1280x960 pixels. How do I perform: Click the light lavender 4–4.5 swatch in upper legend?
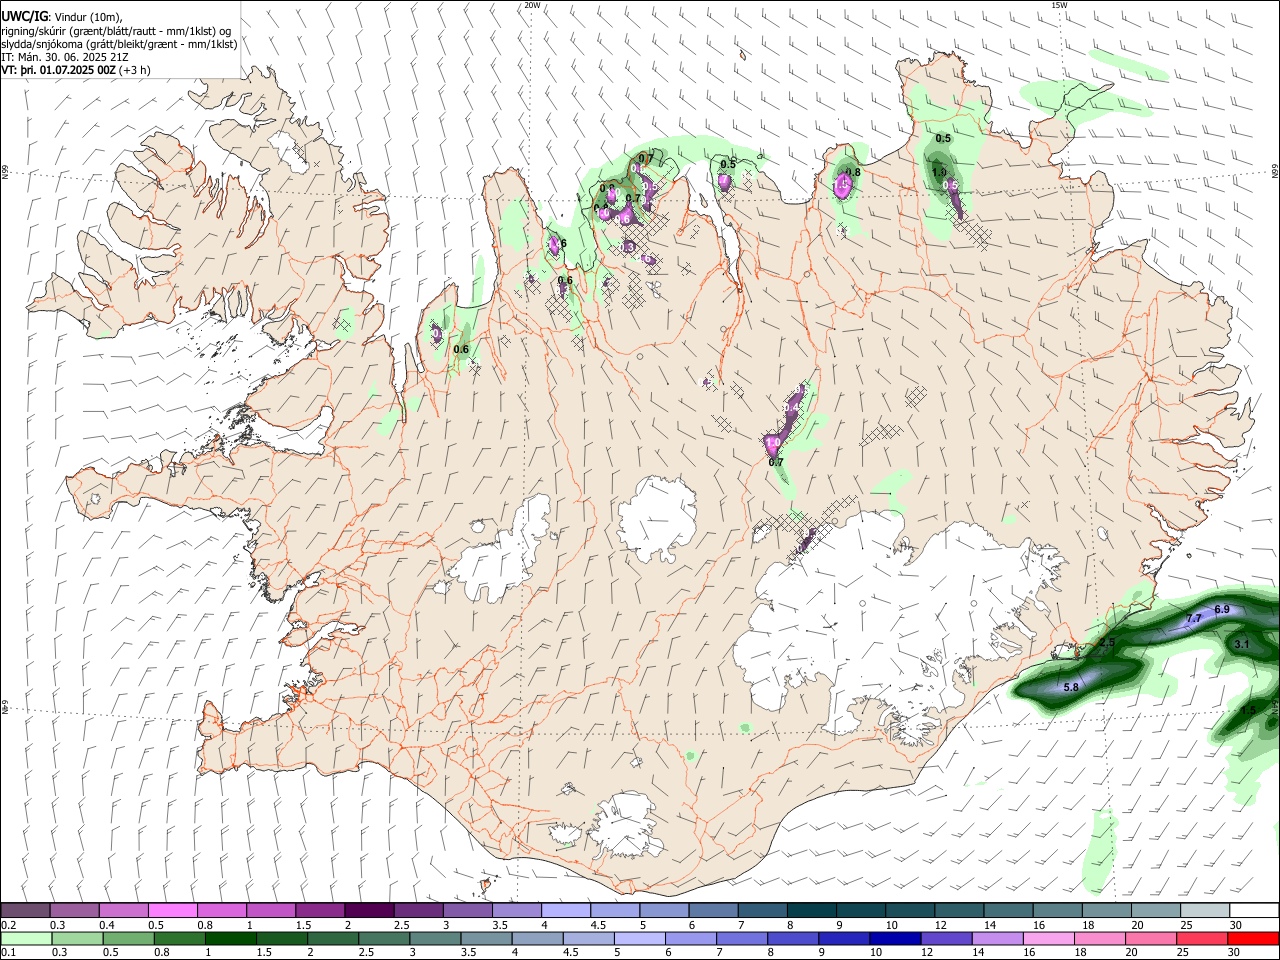564,911
